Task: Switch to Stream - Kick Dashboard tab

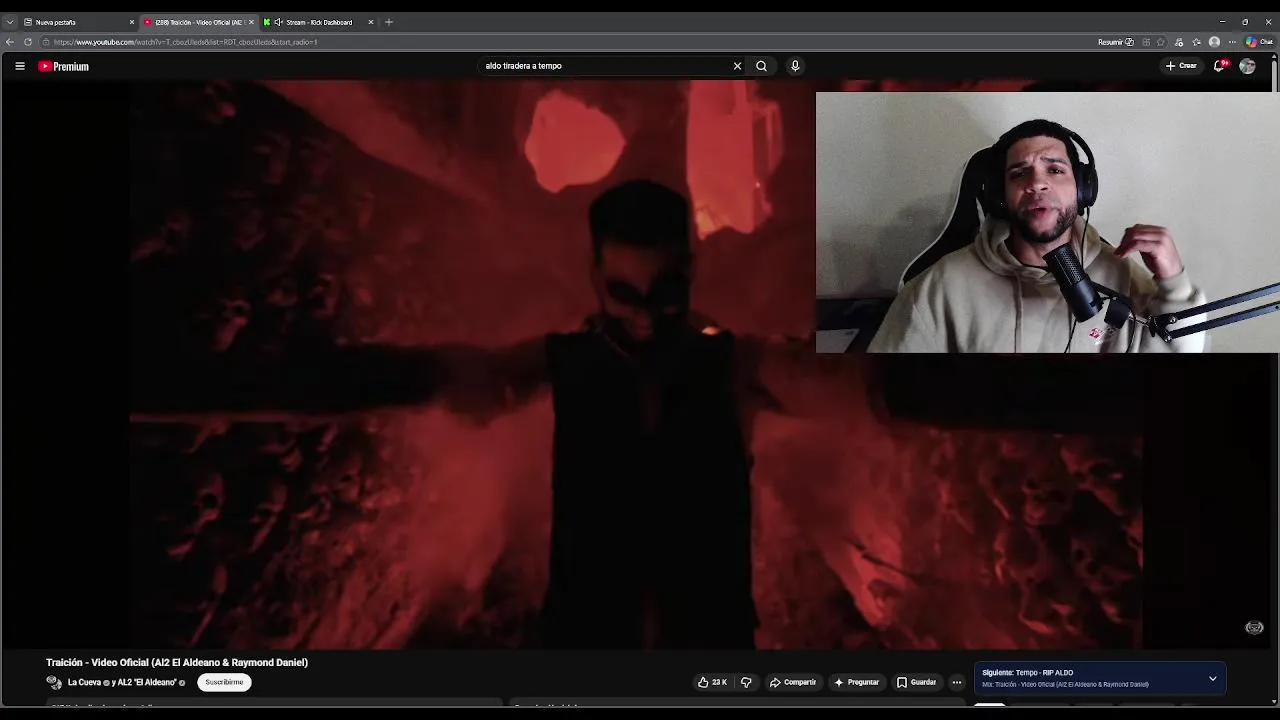Action: [x=319, y=22]
